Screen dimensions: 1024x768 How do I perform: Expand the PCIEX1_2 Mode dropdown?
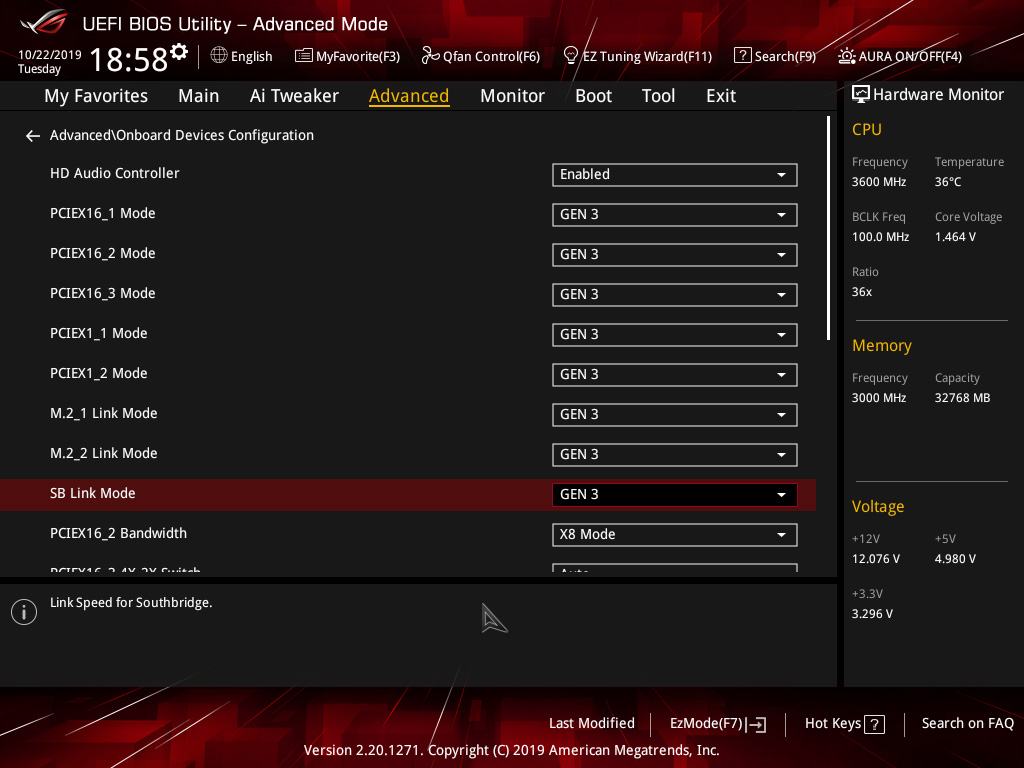(x=675, y=375)
